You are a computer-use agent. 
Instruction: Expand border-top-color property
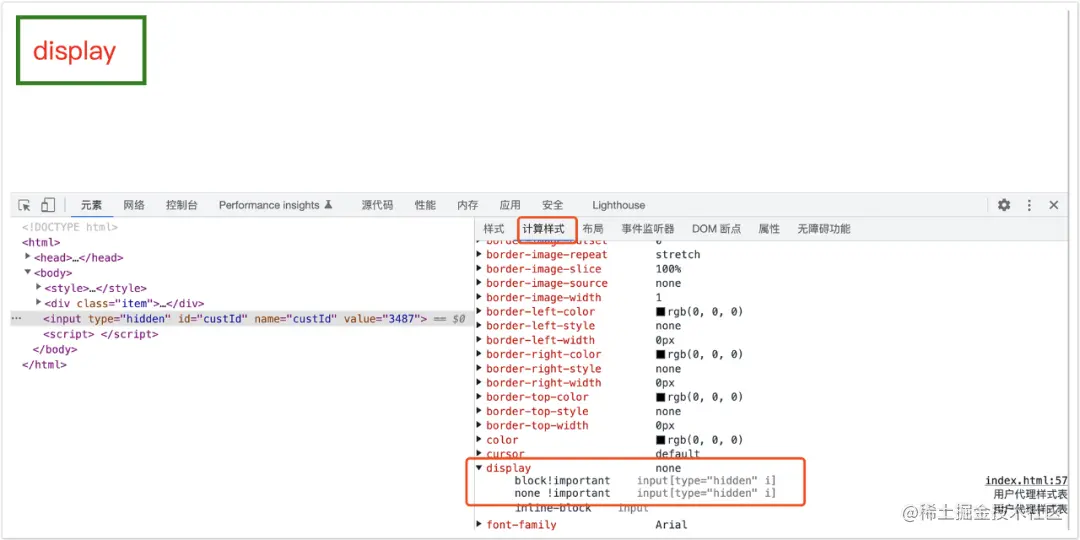click(479, 397)
